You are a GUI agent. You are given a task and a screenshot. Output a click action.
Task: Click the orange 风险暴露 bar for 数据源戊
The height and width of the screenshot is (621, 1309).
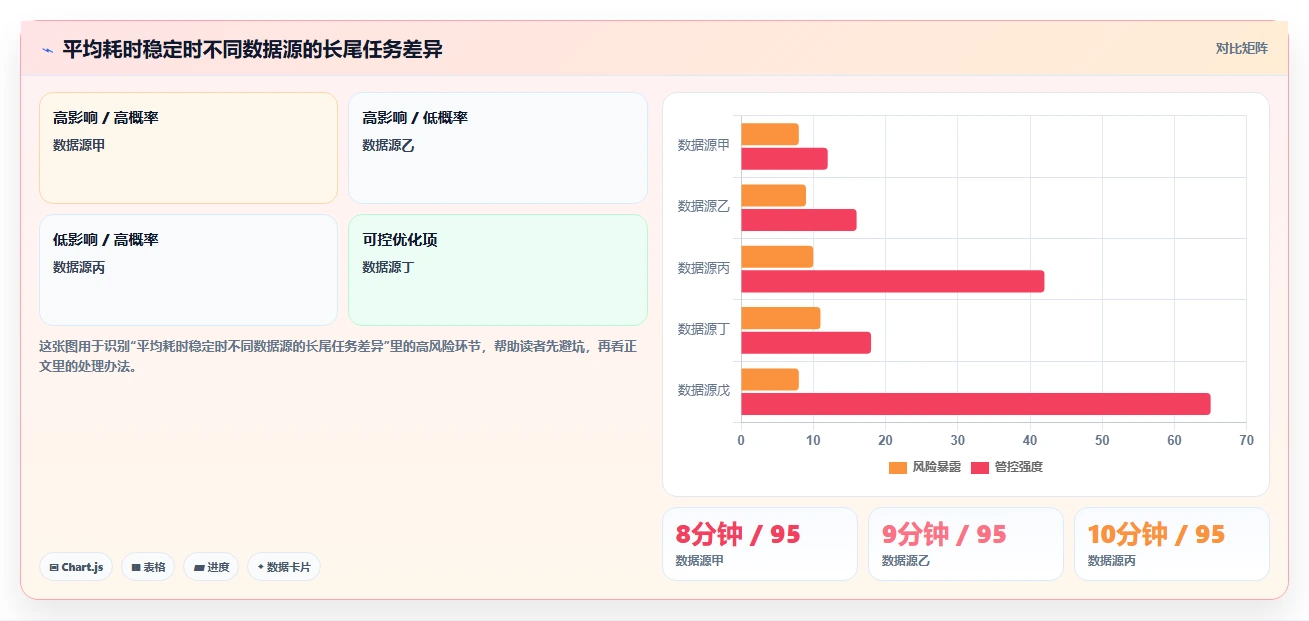(x=769, y=379)
